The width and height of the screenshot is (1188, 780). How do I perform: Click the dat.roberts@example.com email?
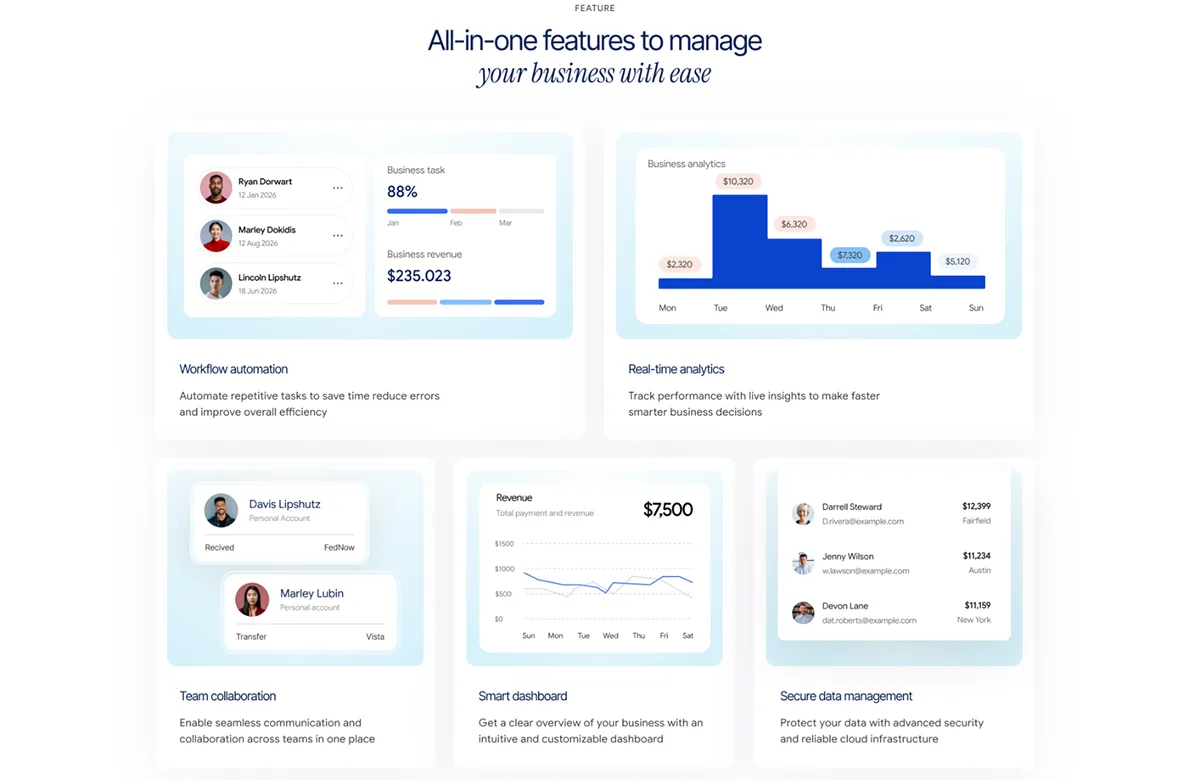click(869, 620)
